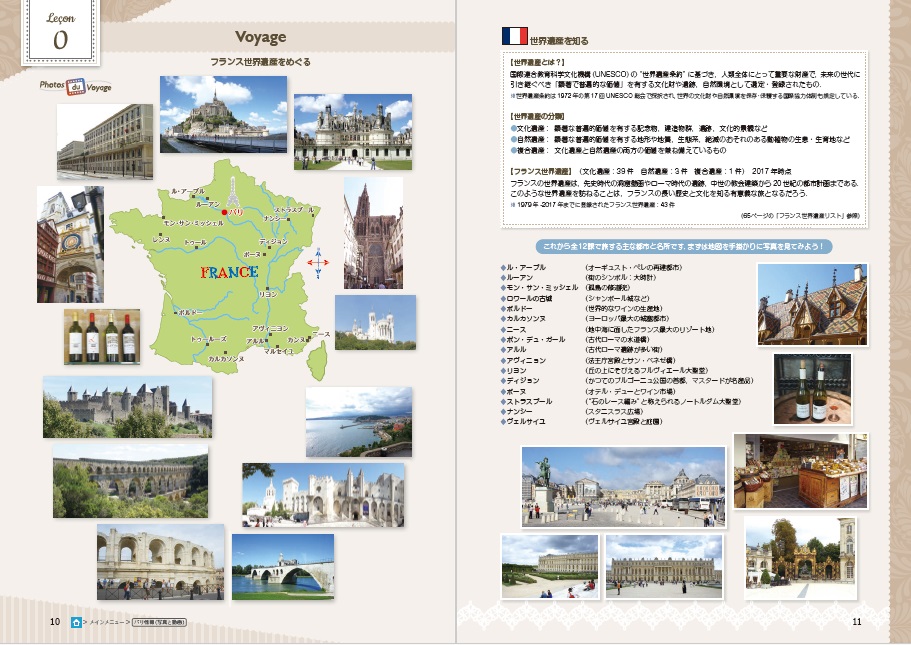Open the two wine bottles cellar photo

coord(812,389)
